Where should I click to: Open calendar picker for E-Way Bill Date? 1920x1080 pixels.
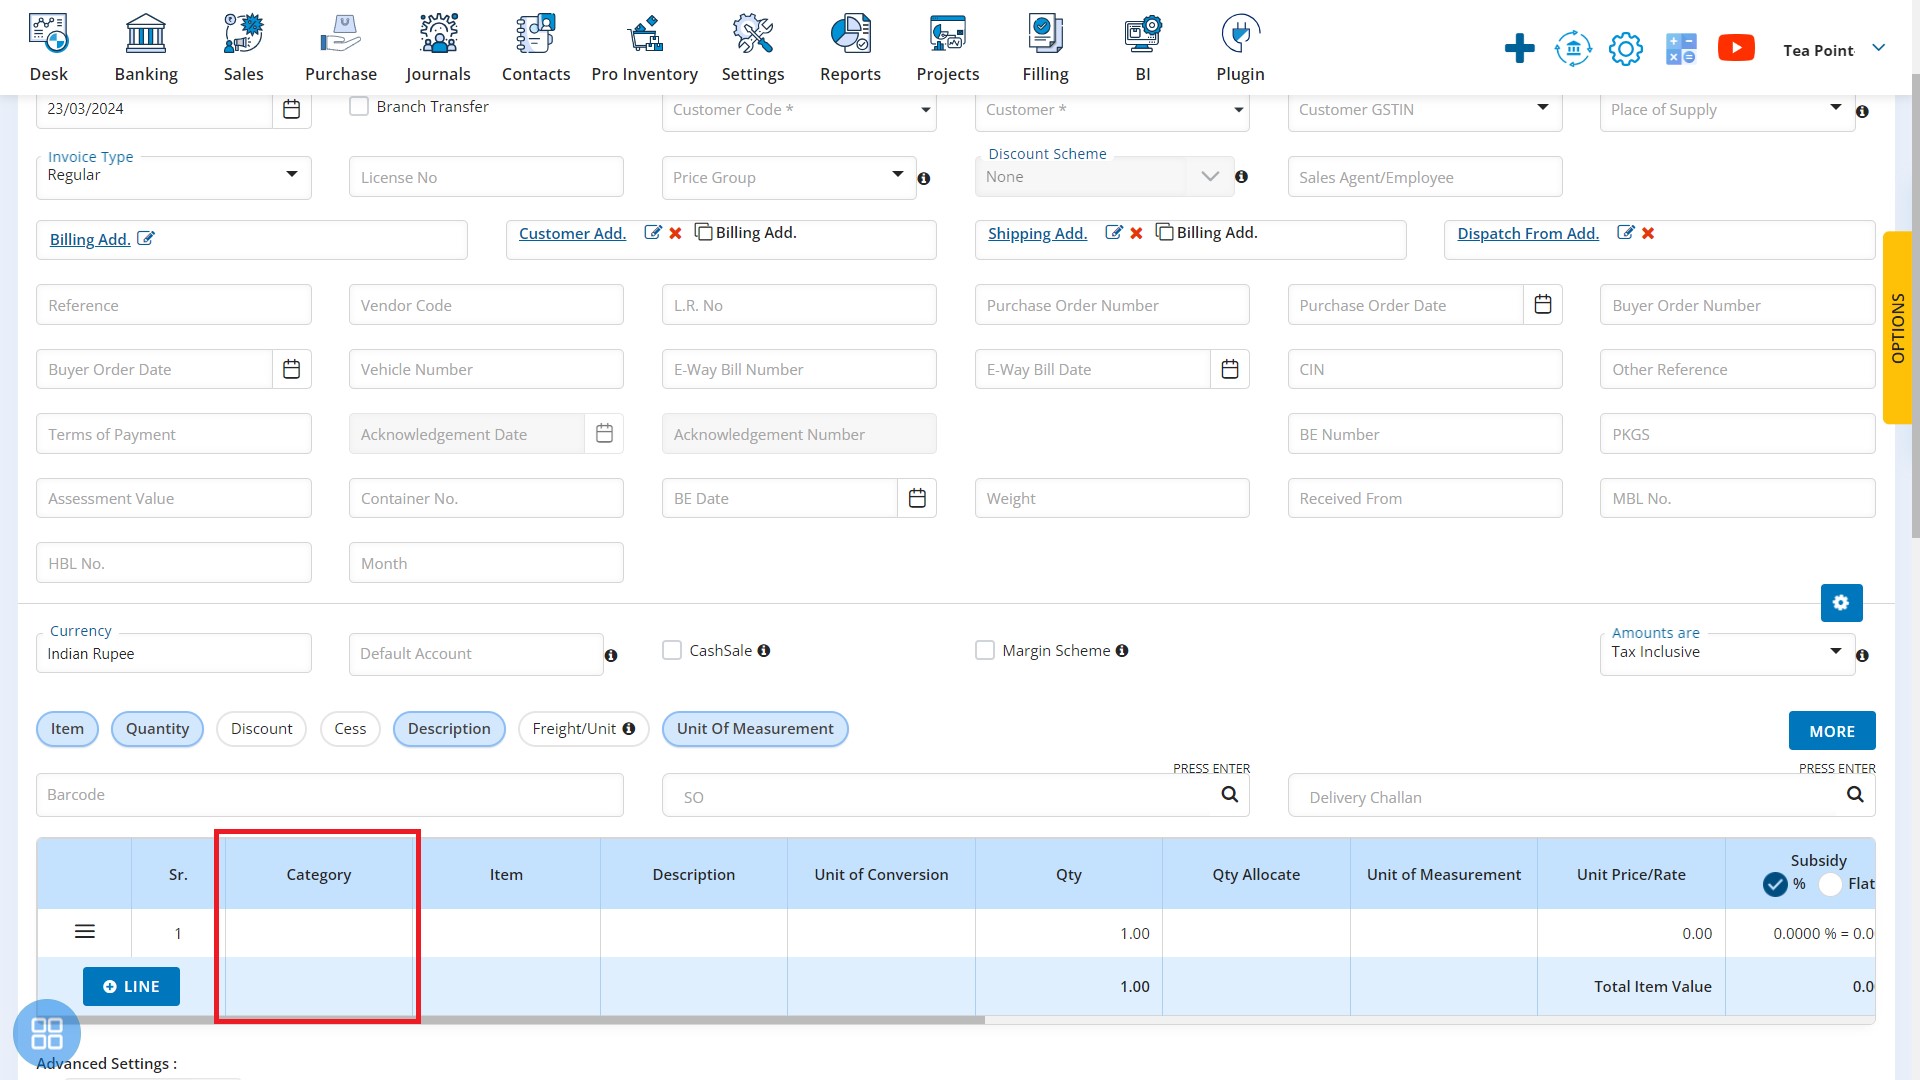point(1230,369)
